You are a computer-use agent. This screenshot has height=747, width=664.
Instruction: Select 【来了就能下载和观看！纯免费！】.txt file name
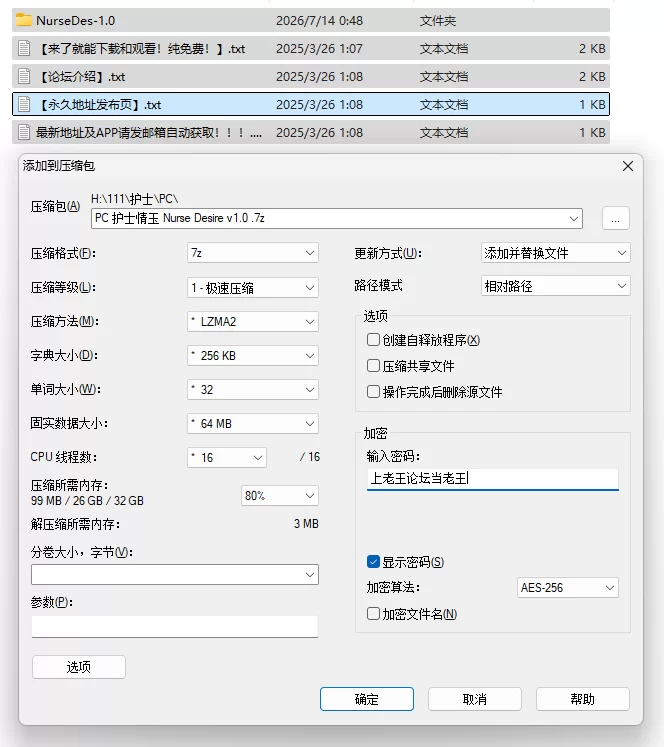tap(141, 49)
